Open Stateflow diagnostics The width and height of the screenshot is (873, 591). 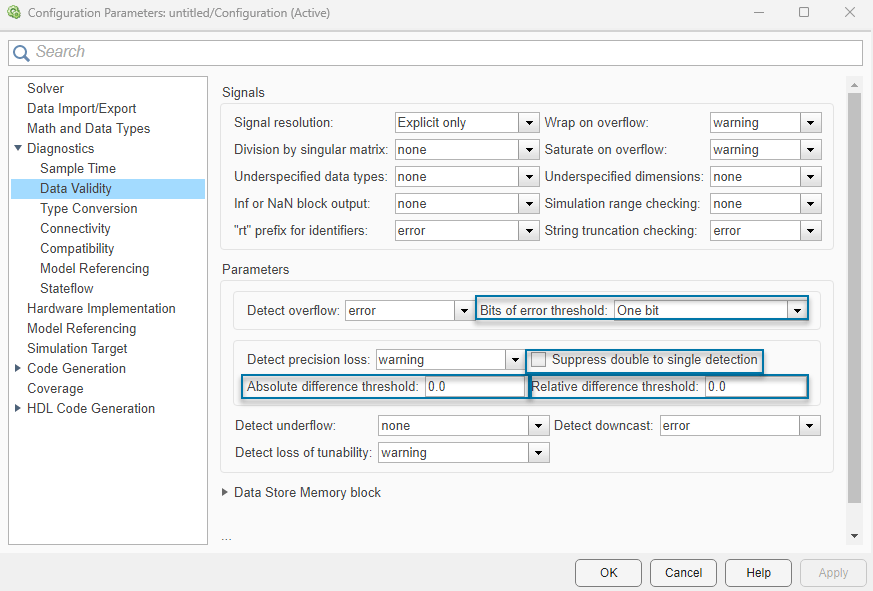point(67,289)
